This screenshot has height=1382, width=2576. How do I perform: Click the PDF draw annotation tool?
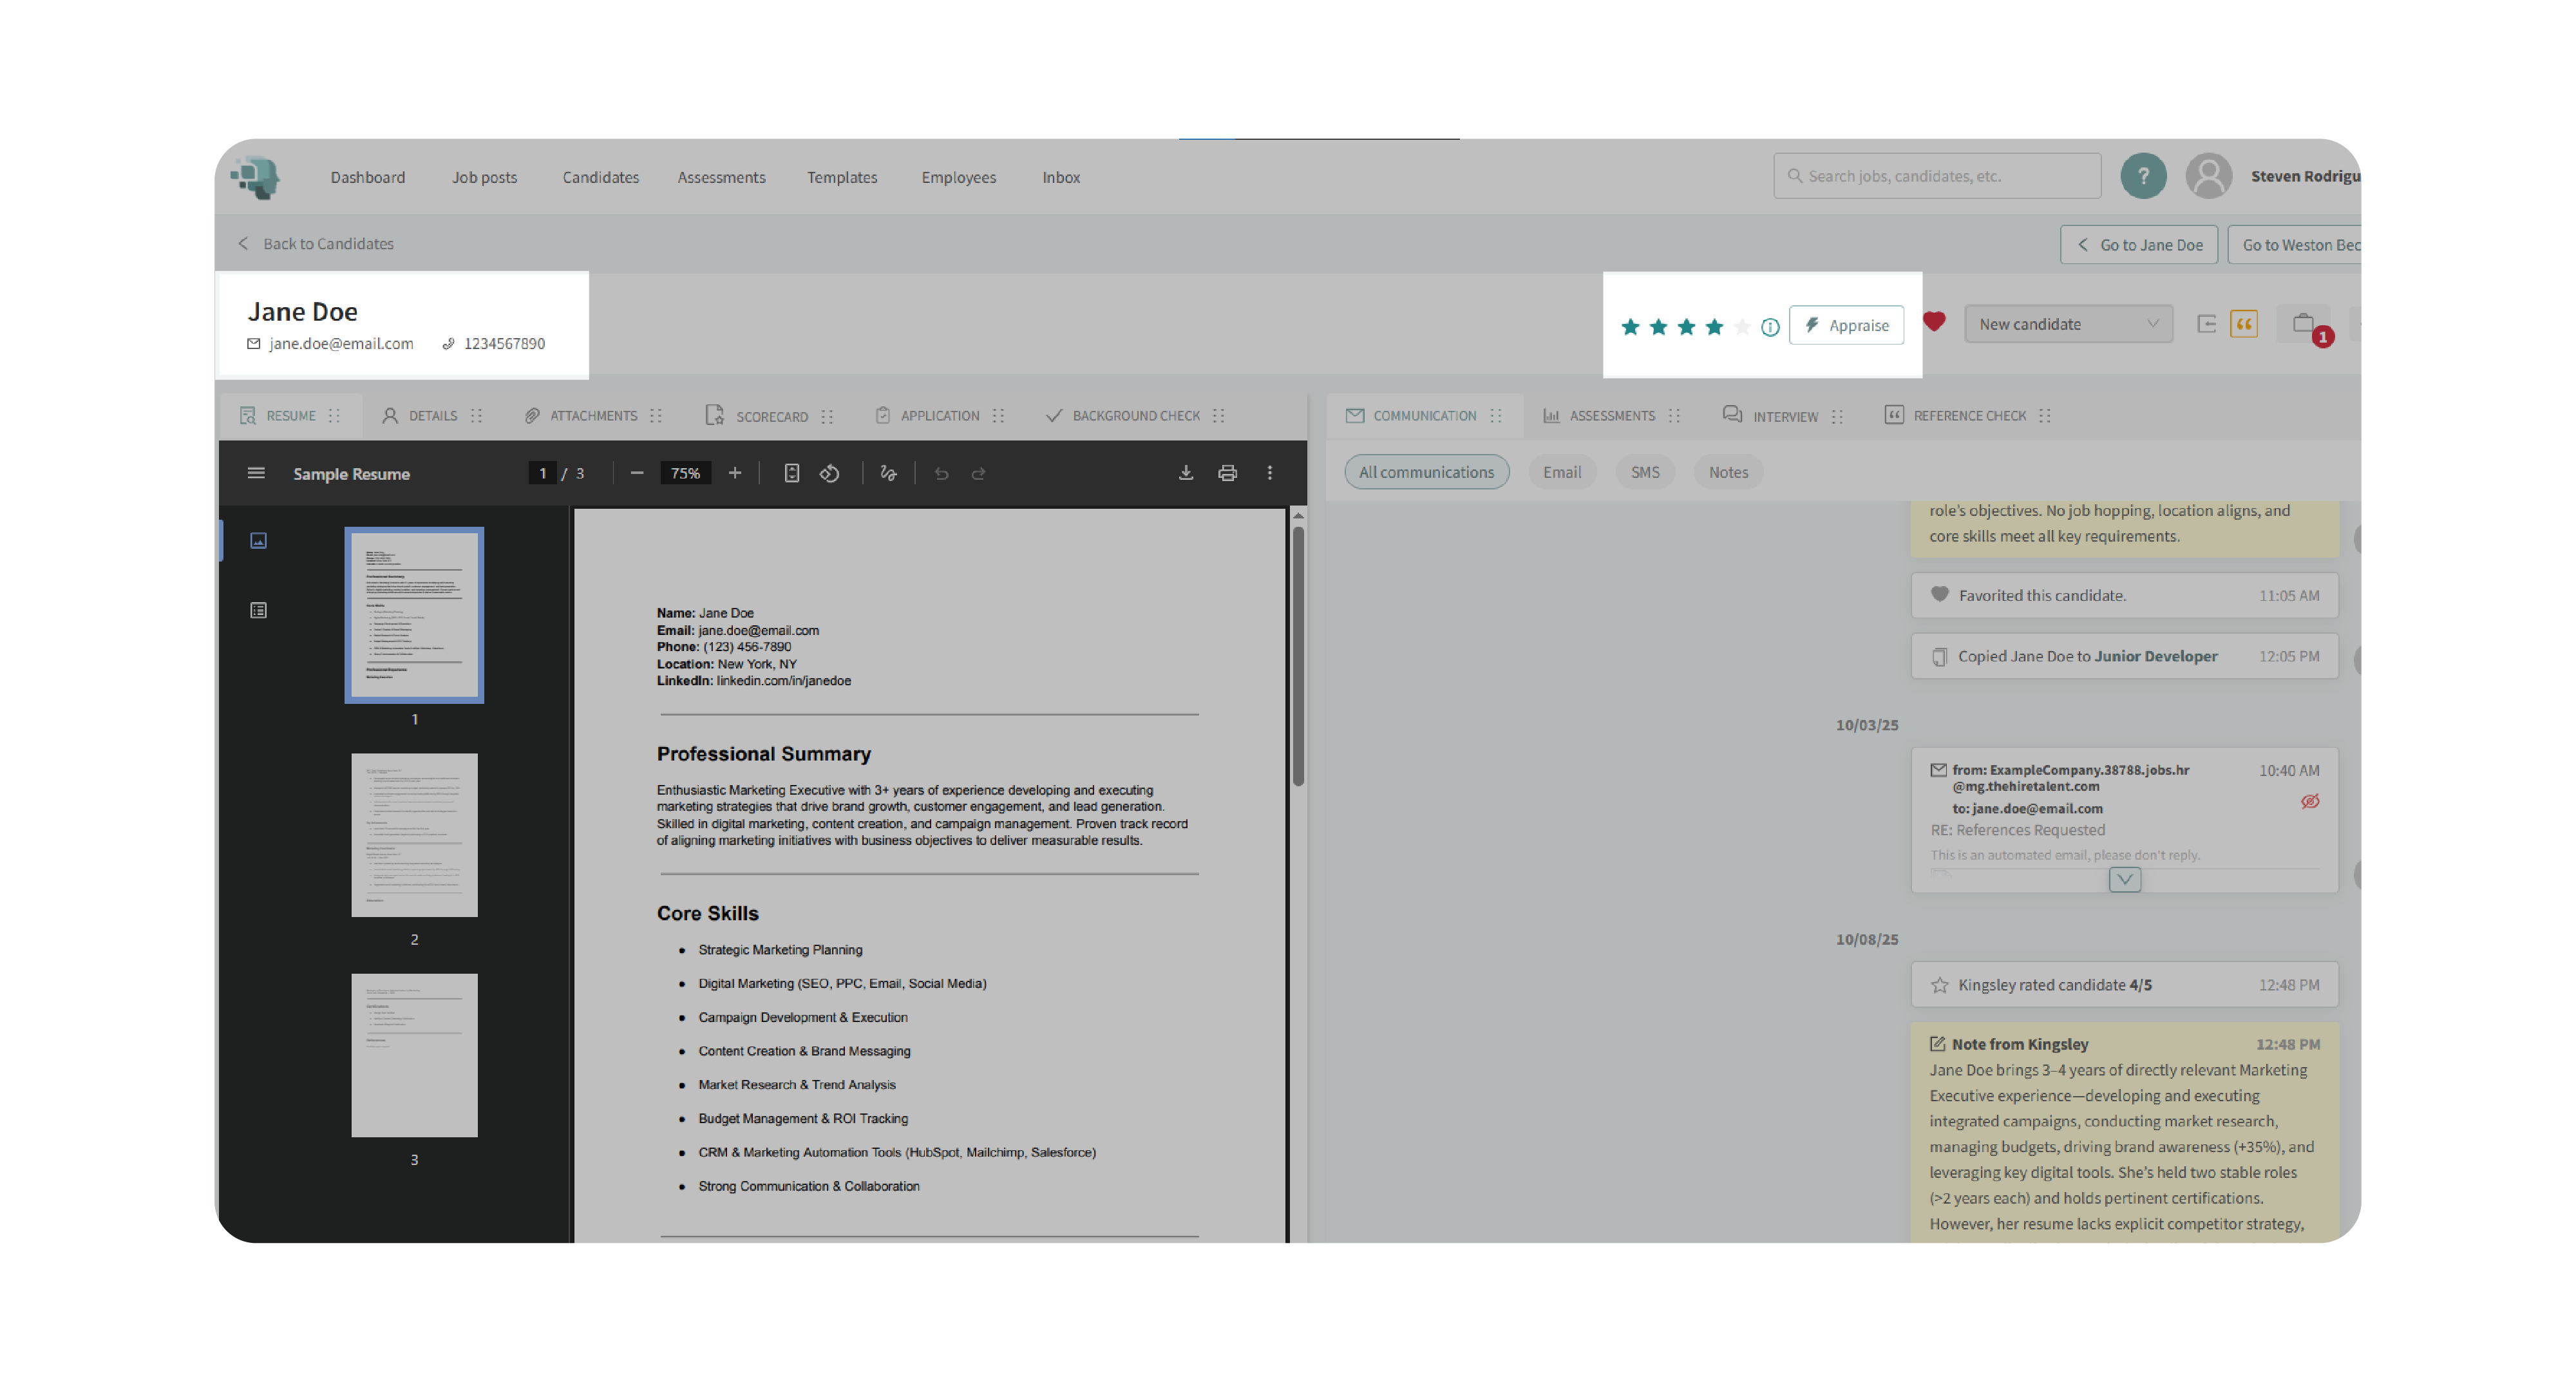[888, 473]
